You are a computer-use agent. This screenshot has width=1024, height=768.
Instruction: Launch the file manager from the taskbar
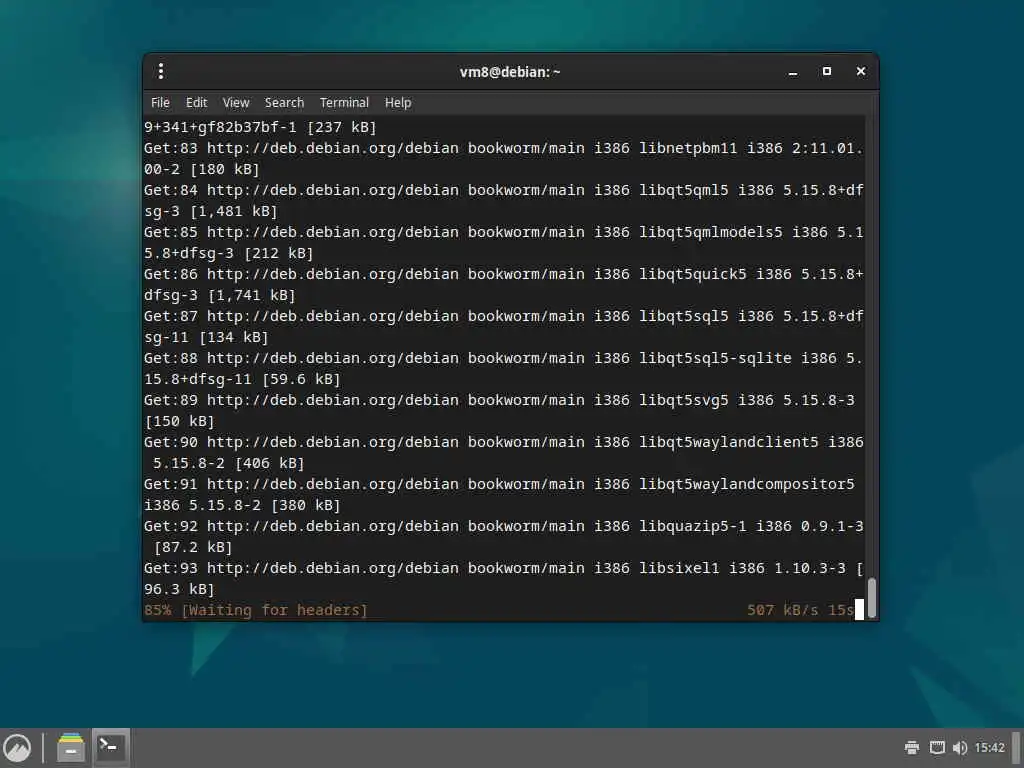pyautogui.click(x=71, y=748)
